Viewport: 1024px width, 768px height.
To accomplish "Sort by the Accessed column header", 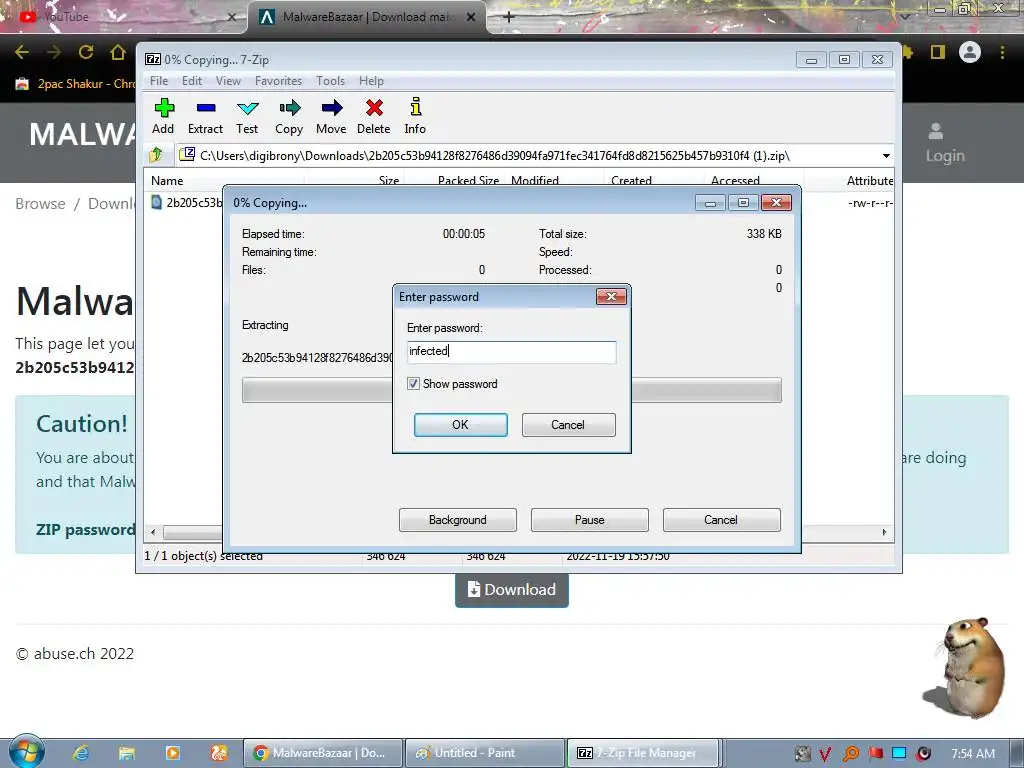I will [x=735, y=181].
